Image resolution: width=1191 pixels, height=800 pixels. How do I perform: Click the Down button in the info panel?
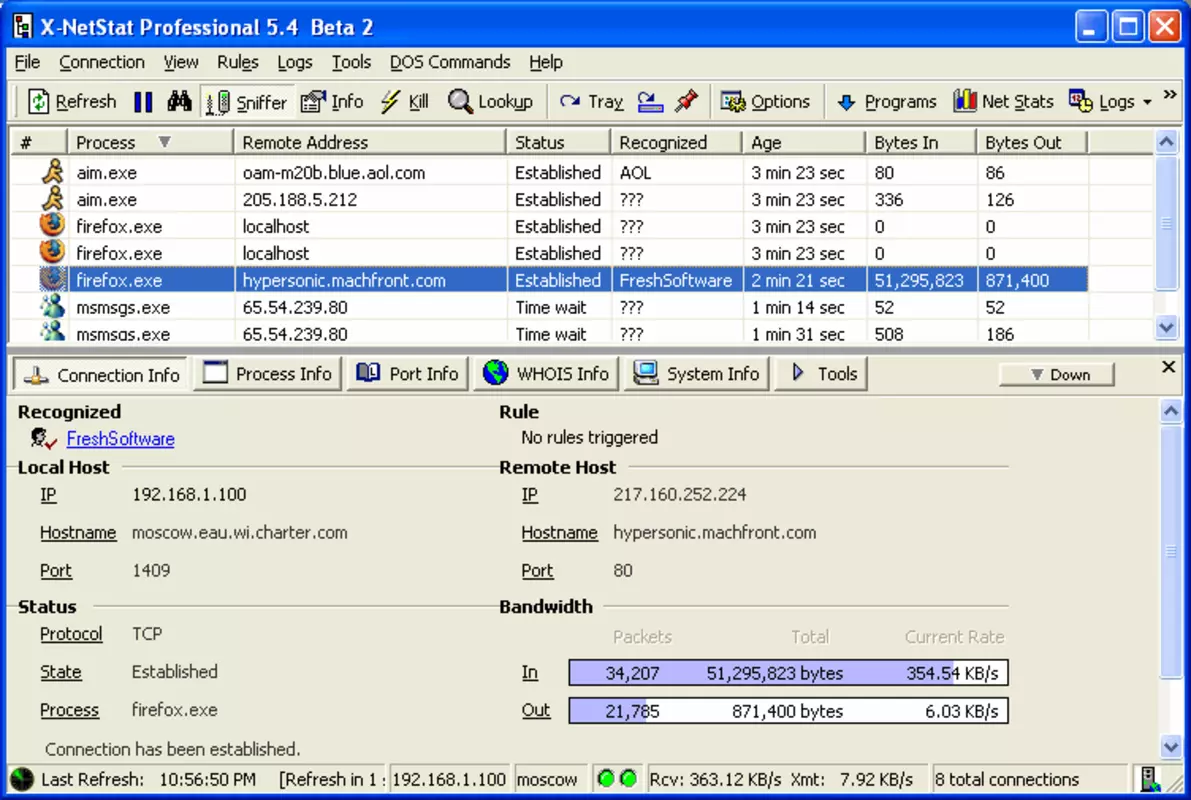click(1057, 375)
